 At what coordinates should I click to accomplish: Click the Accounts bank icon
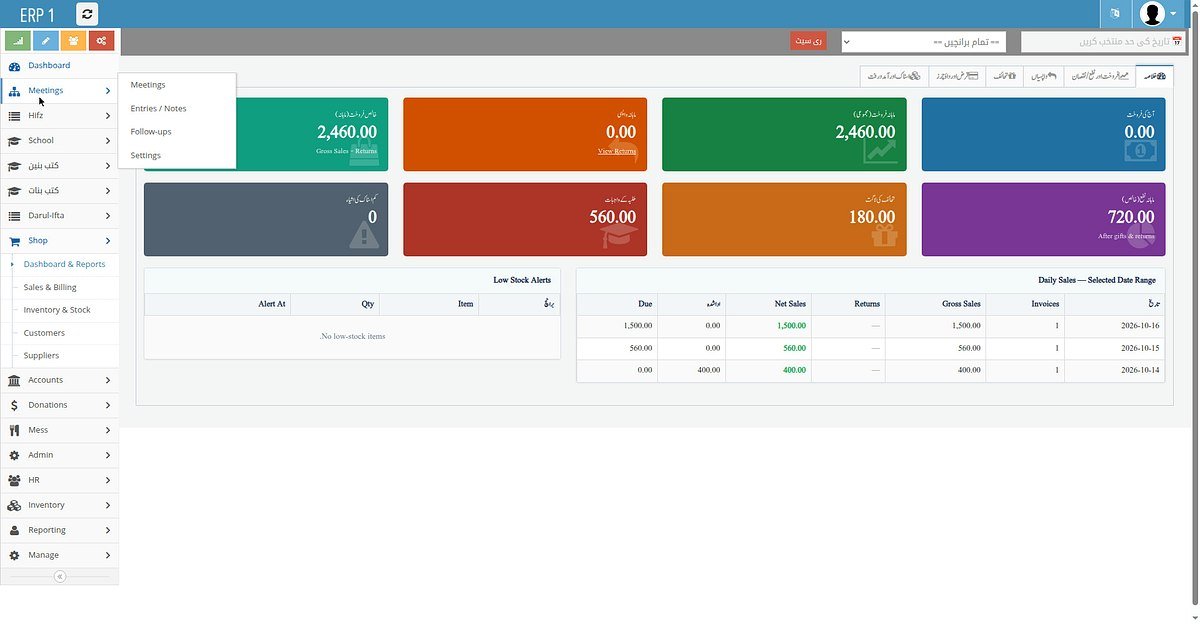pos(14,380)
